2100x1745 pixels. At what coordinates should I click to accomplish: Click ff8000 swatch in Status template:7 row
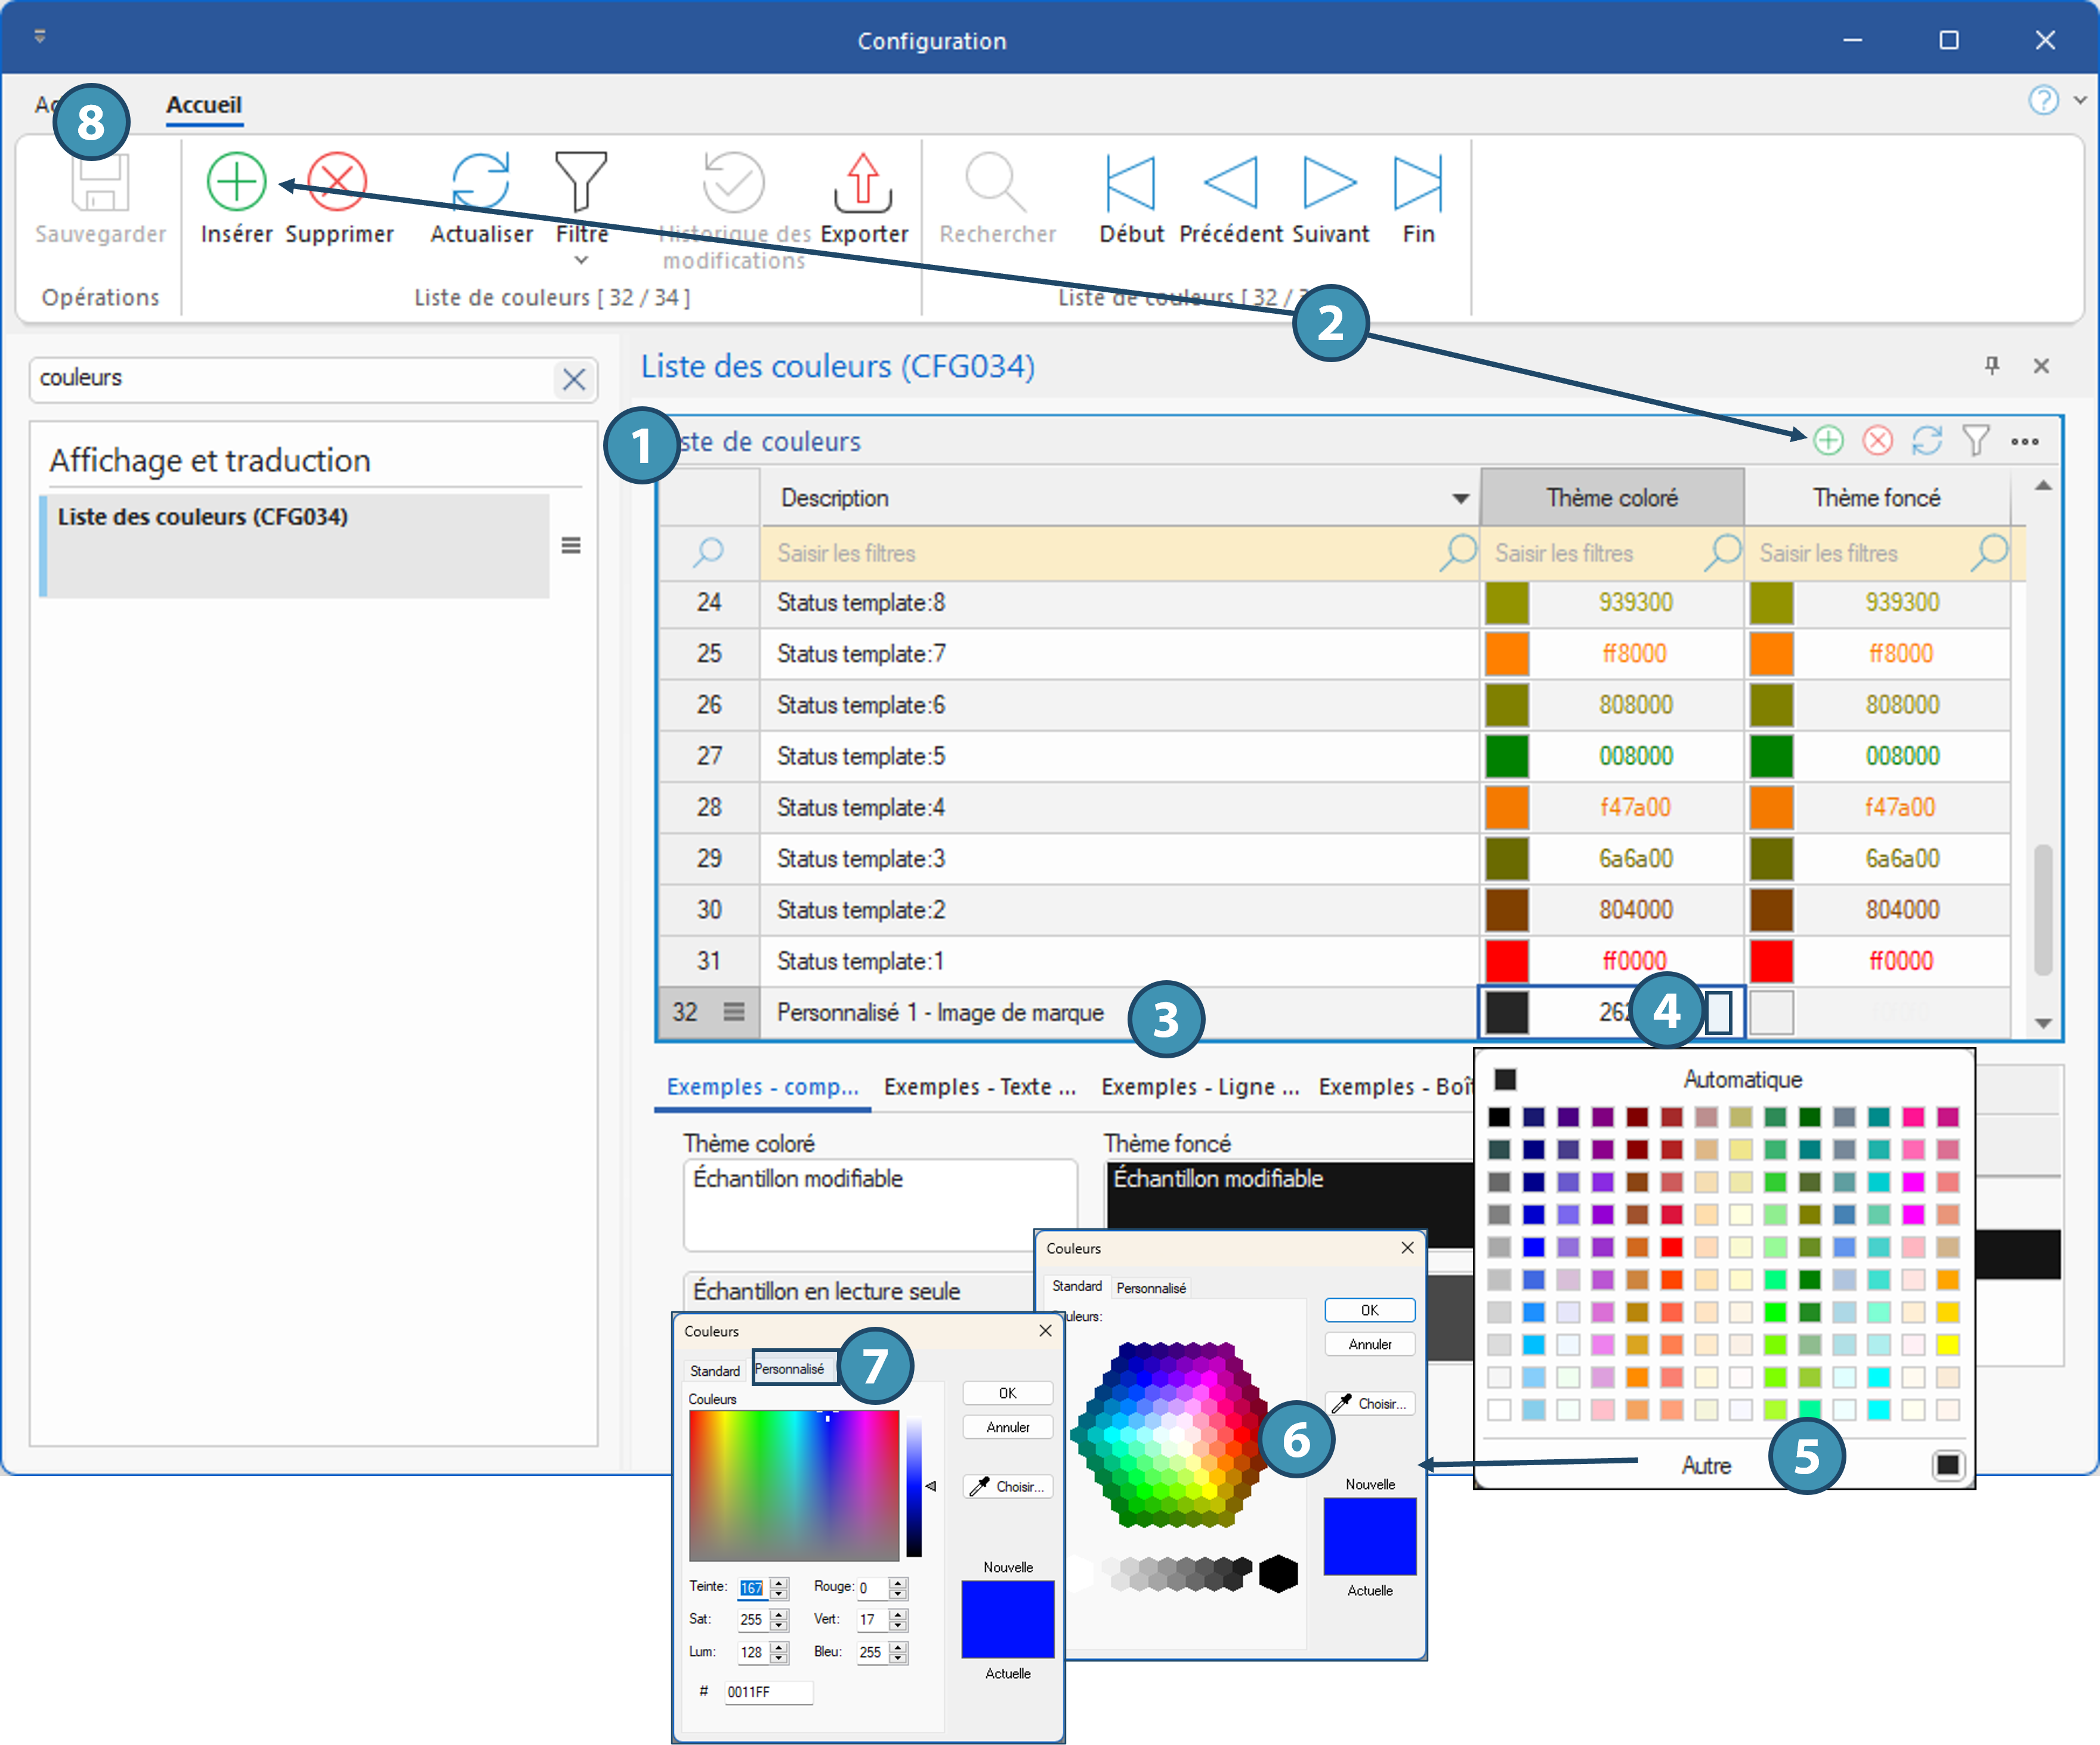[x=1506, y=653]
